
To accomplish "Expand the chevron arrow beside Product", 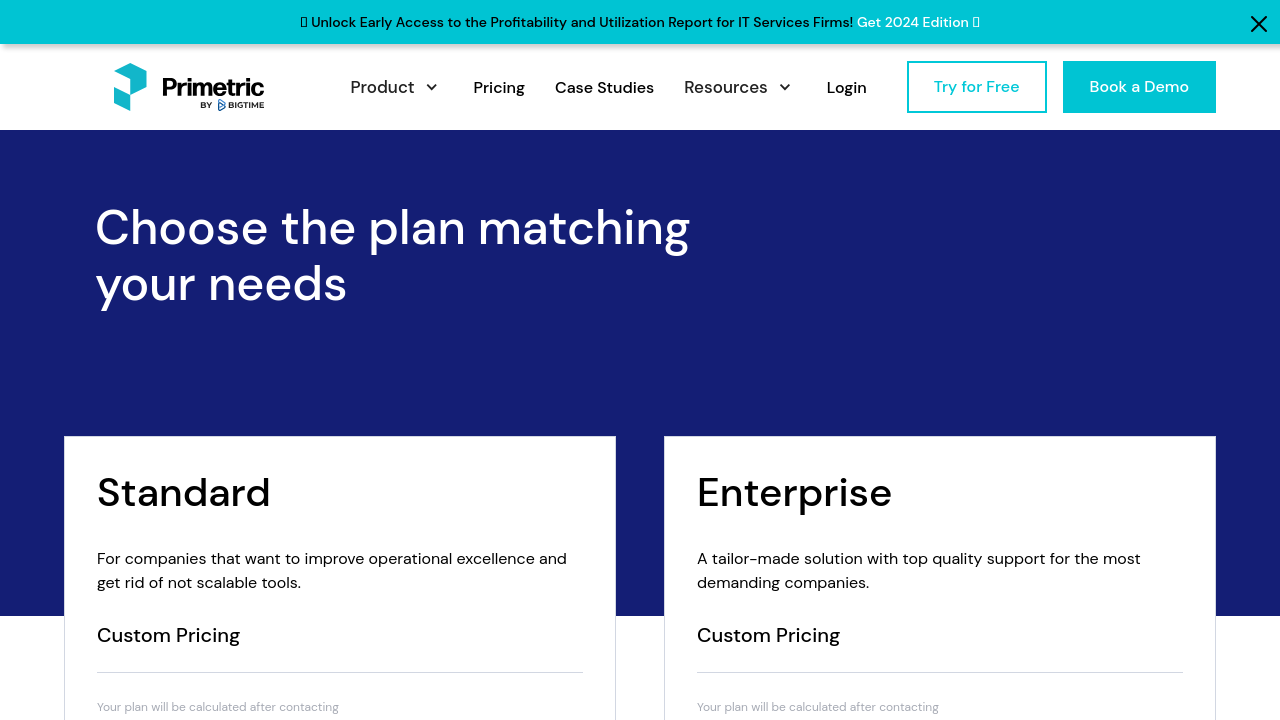I will click(432, 87).
